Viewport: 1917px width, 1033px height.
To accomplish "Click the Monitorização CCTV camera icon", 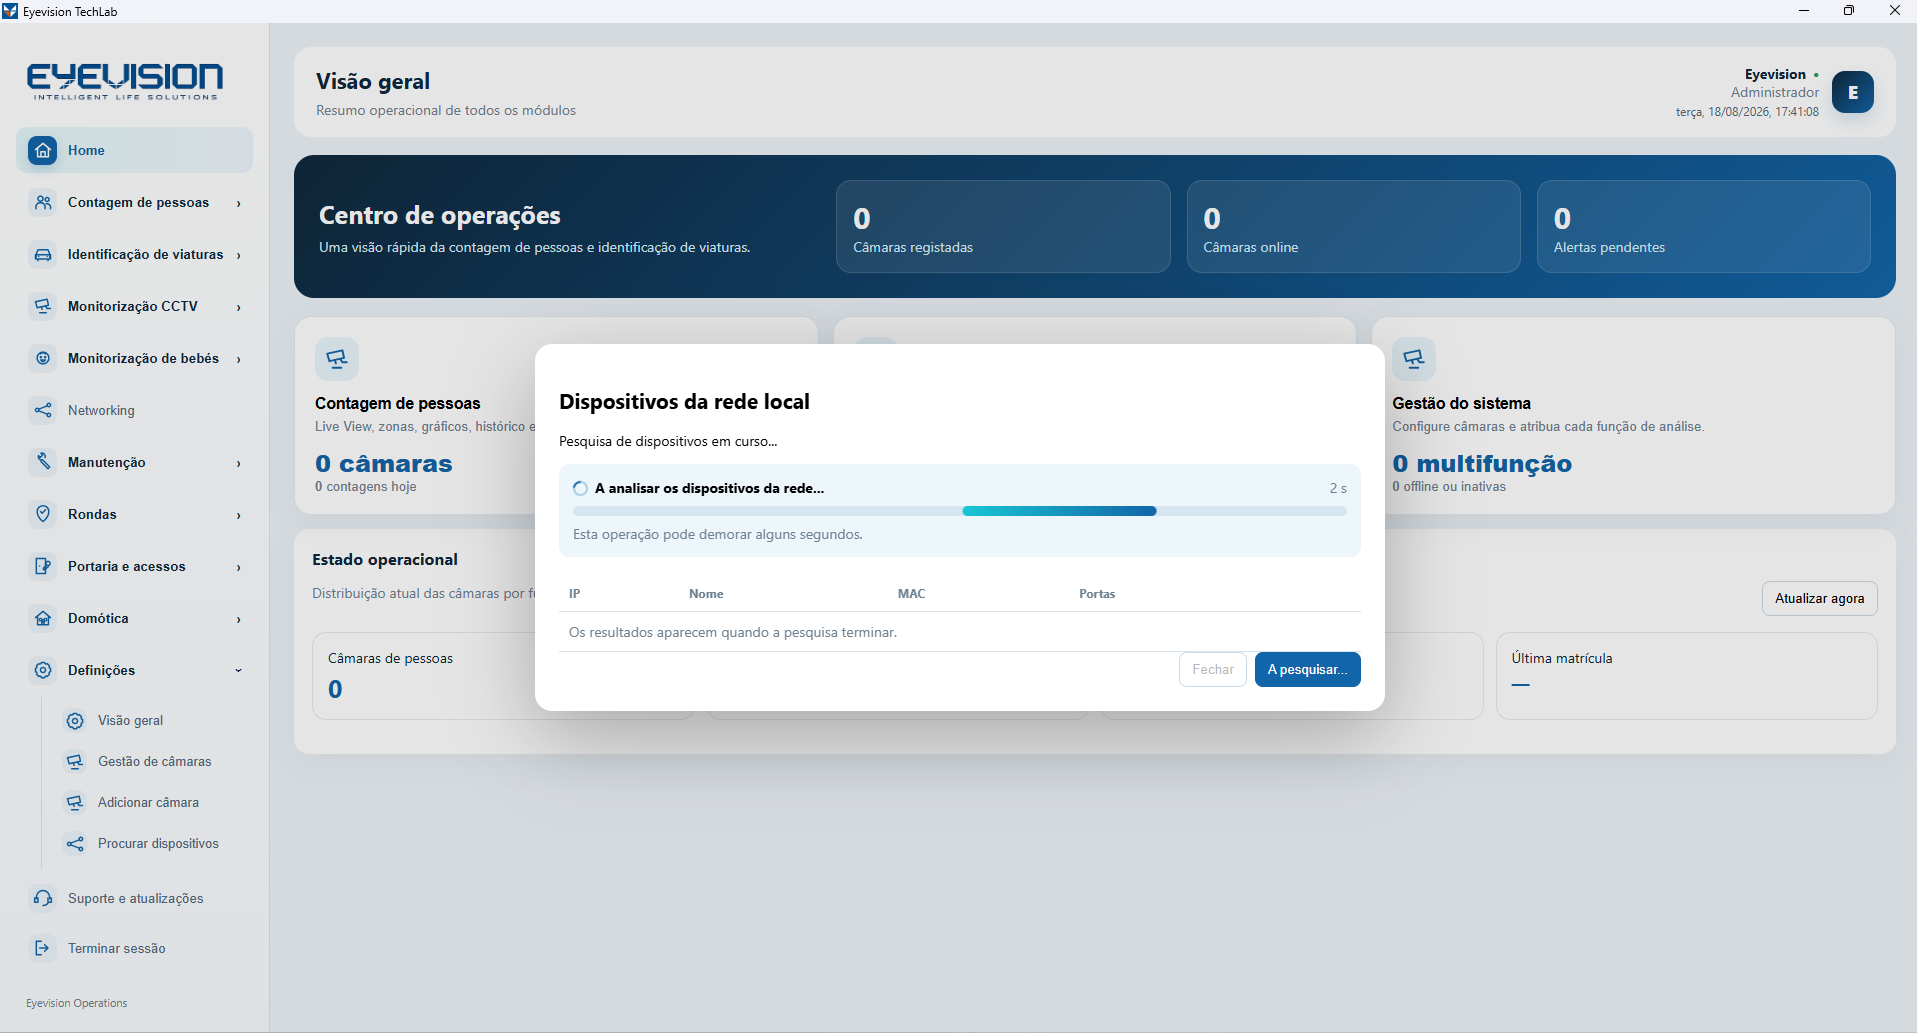I will [x=43, y=306].
